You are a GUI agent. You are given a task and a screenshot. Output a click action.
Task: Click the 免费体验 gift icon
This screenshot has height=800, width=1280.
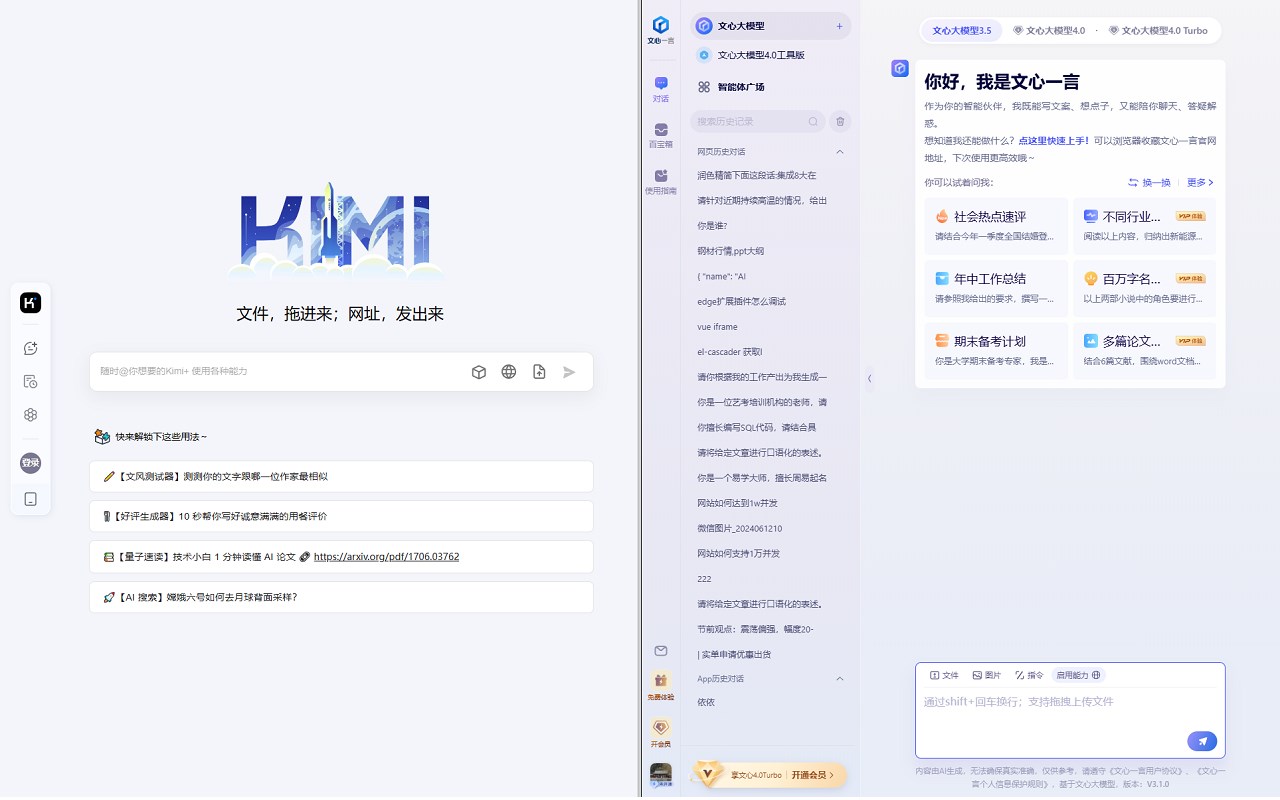pyautogui.click(x=661, y=686)
